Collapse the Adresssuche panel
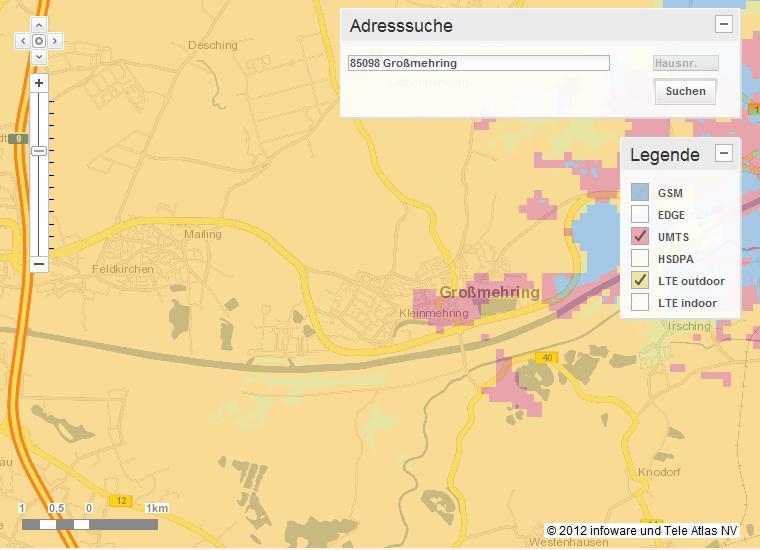The width and height of the screenshot is (760, 550). coord(724,25)
